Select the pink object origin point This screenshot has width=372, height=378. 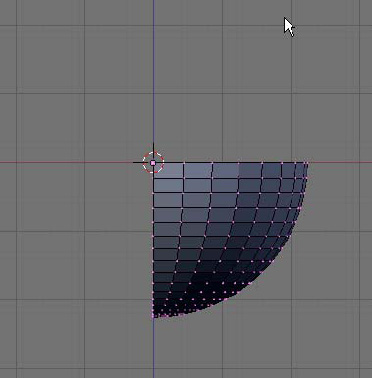[153, 163]
